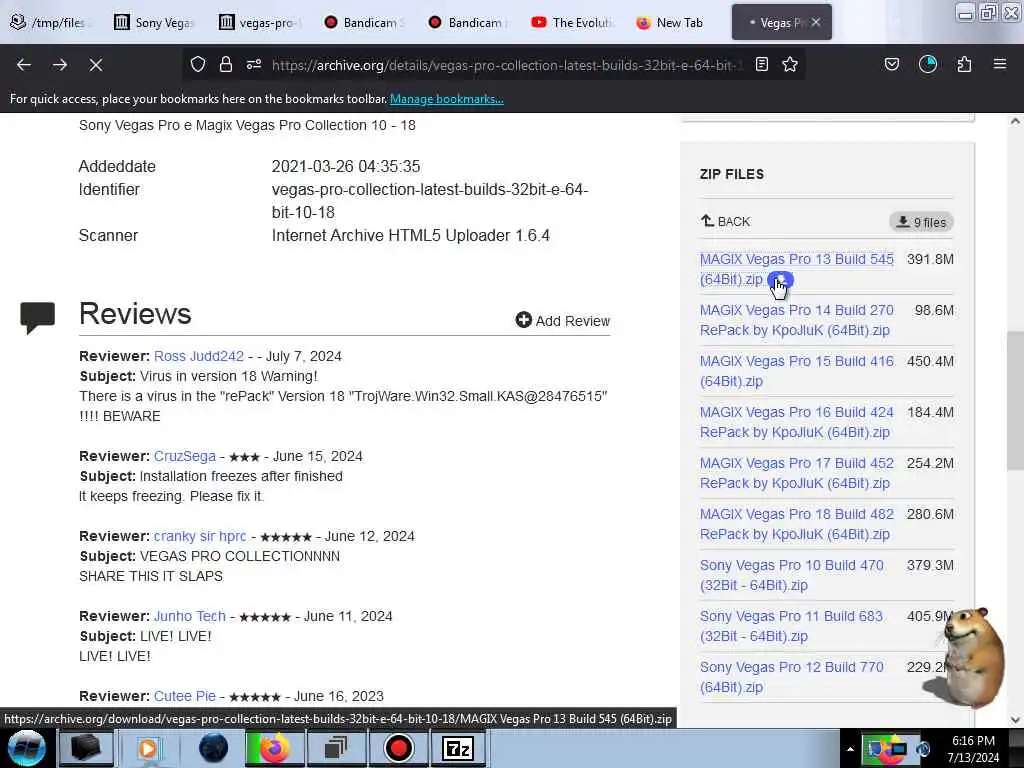Image resolution: width=1024 pixels, height=768 pixels.
Task: Open the Firefox application menu
Action: (1000, 64)
